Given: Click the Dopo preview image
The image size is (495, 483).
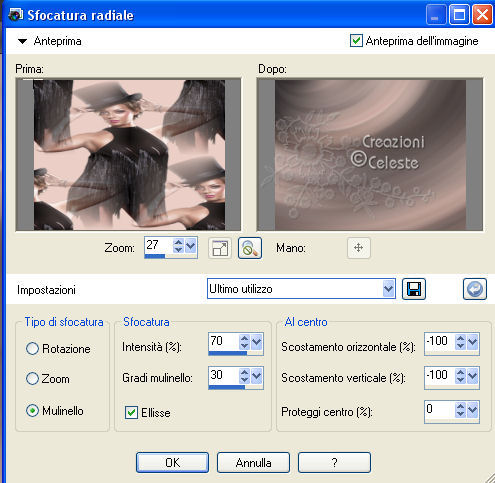Looking at the screenshot, I should click(x=370, y=155).
